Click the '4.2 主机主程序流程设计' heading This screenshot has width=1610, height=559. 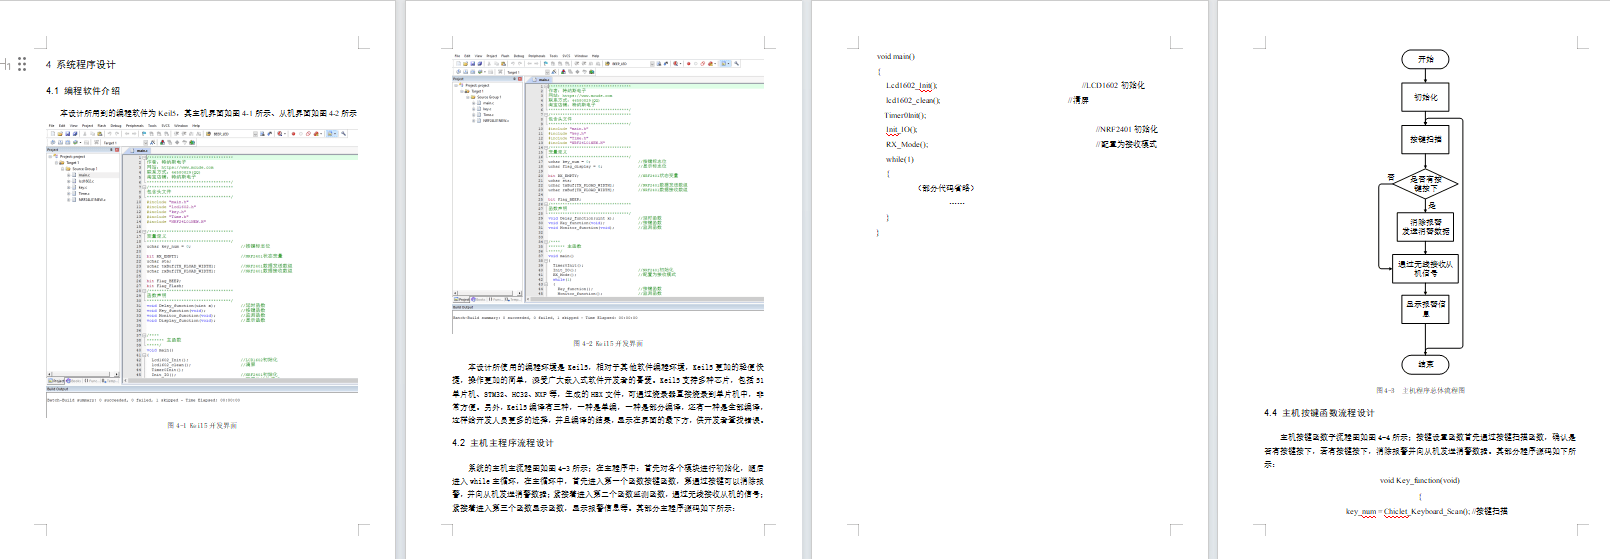[x=502, y=443]
